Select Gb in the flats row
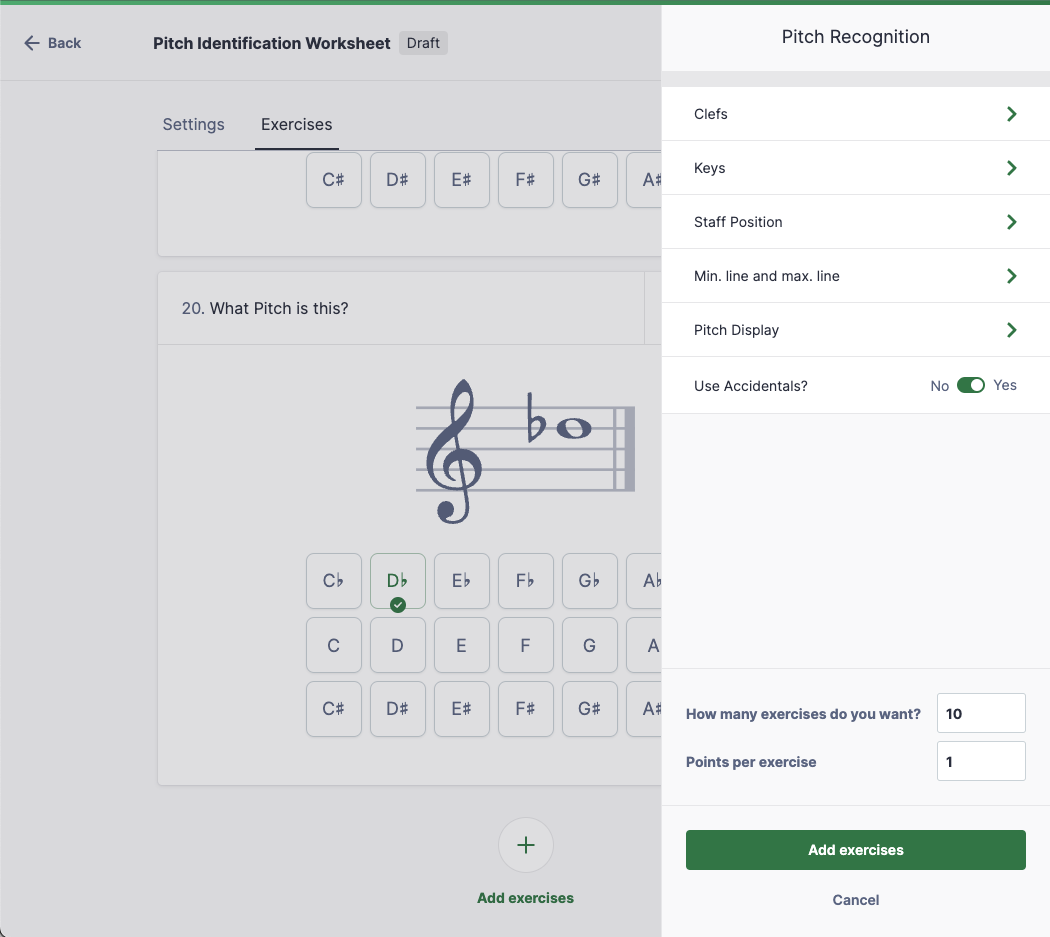Screen dimensions: 1050x937 (589, 580)
